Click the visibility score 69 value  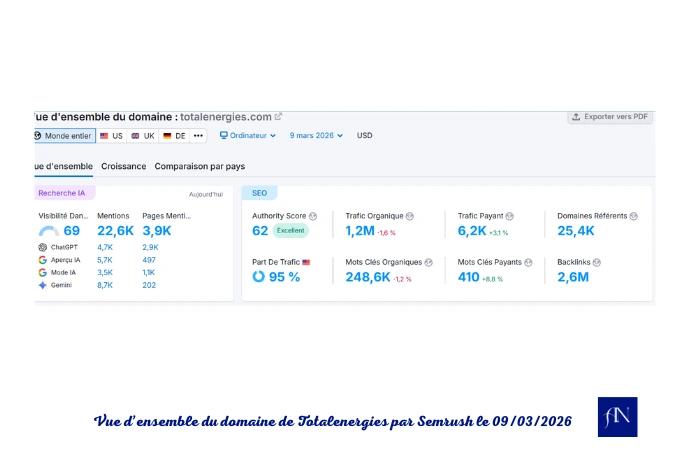(x=72, y=231)
